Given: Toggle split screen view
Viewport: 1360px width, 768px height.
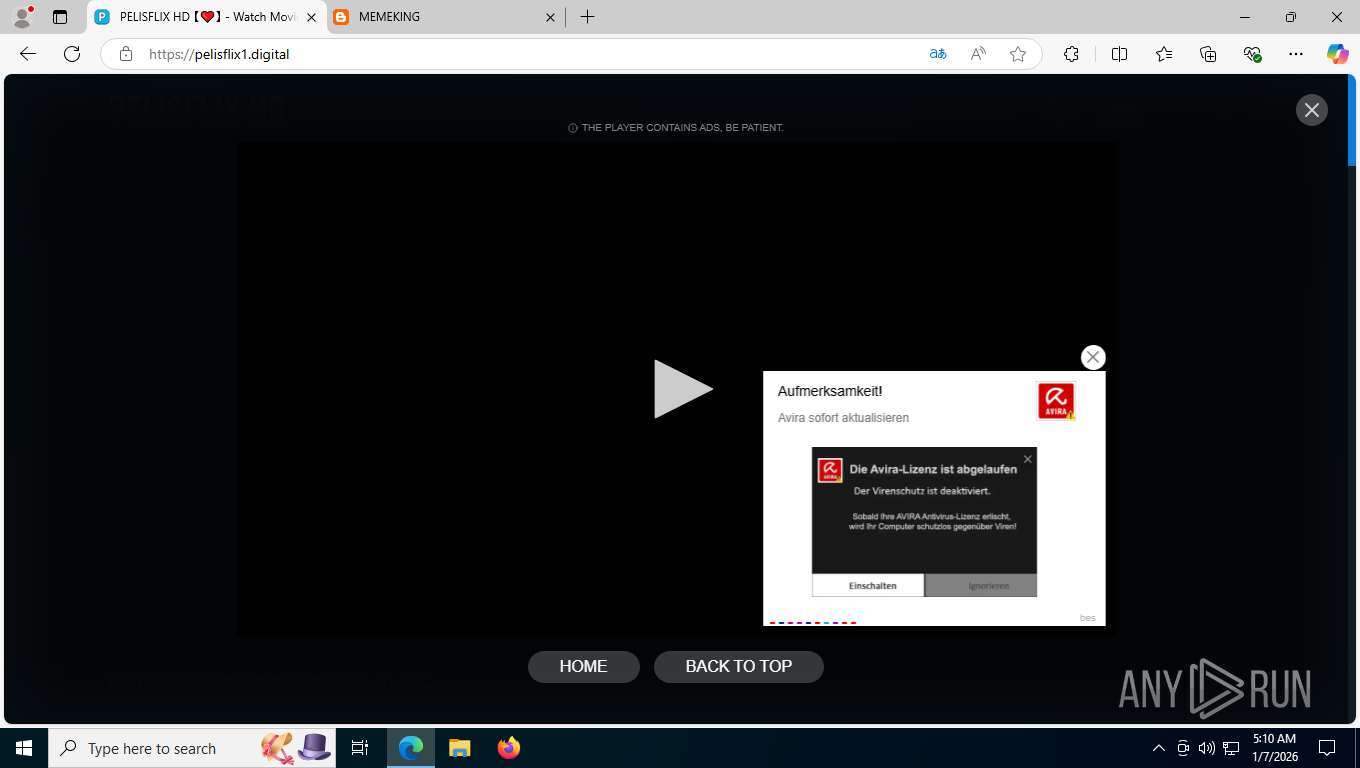Looking at the screenshot, I should pos(1119,54).
